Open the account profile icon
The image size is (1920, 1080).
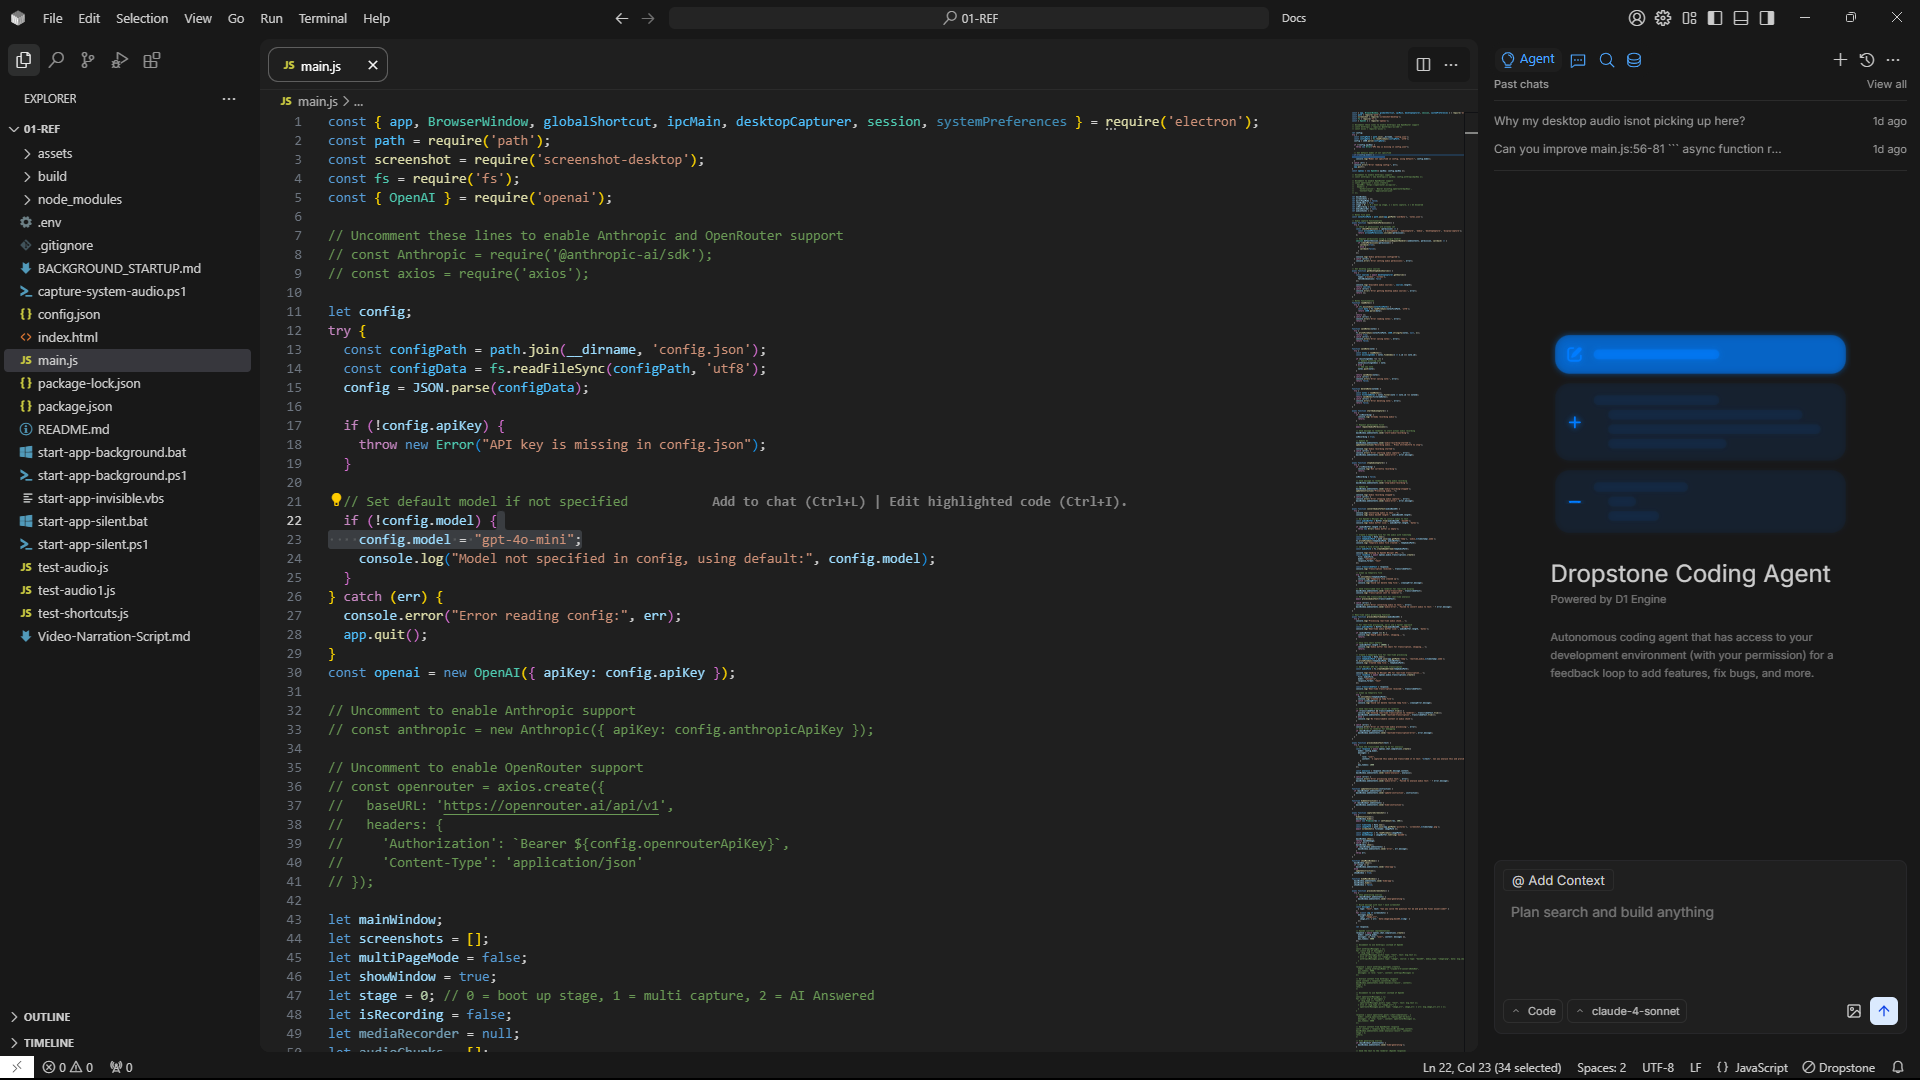pyautogui.click(x=1637, y=18)
